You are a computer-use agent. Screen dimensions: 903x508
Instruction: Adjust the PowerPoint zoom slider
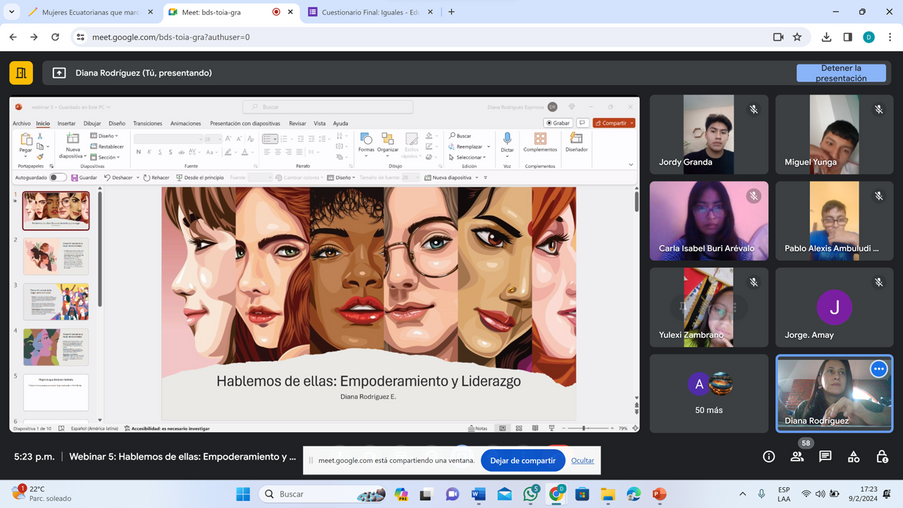583,428
